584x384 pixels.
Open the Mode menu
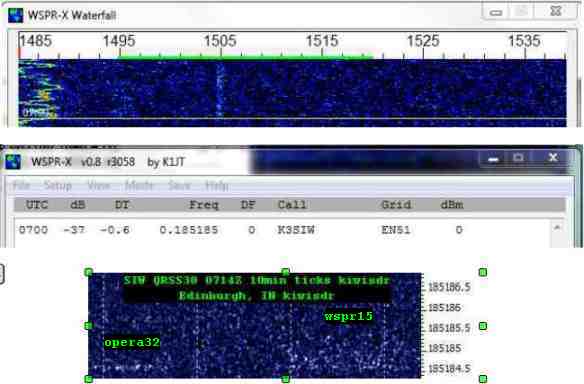[139, 185]
